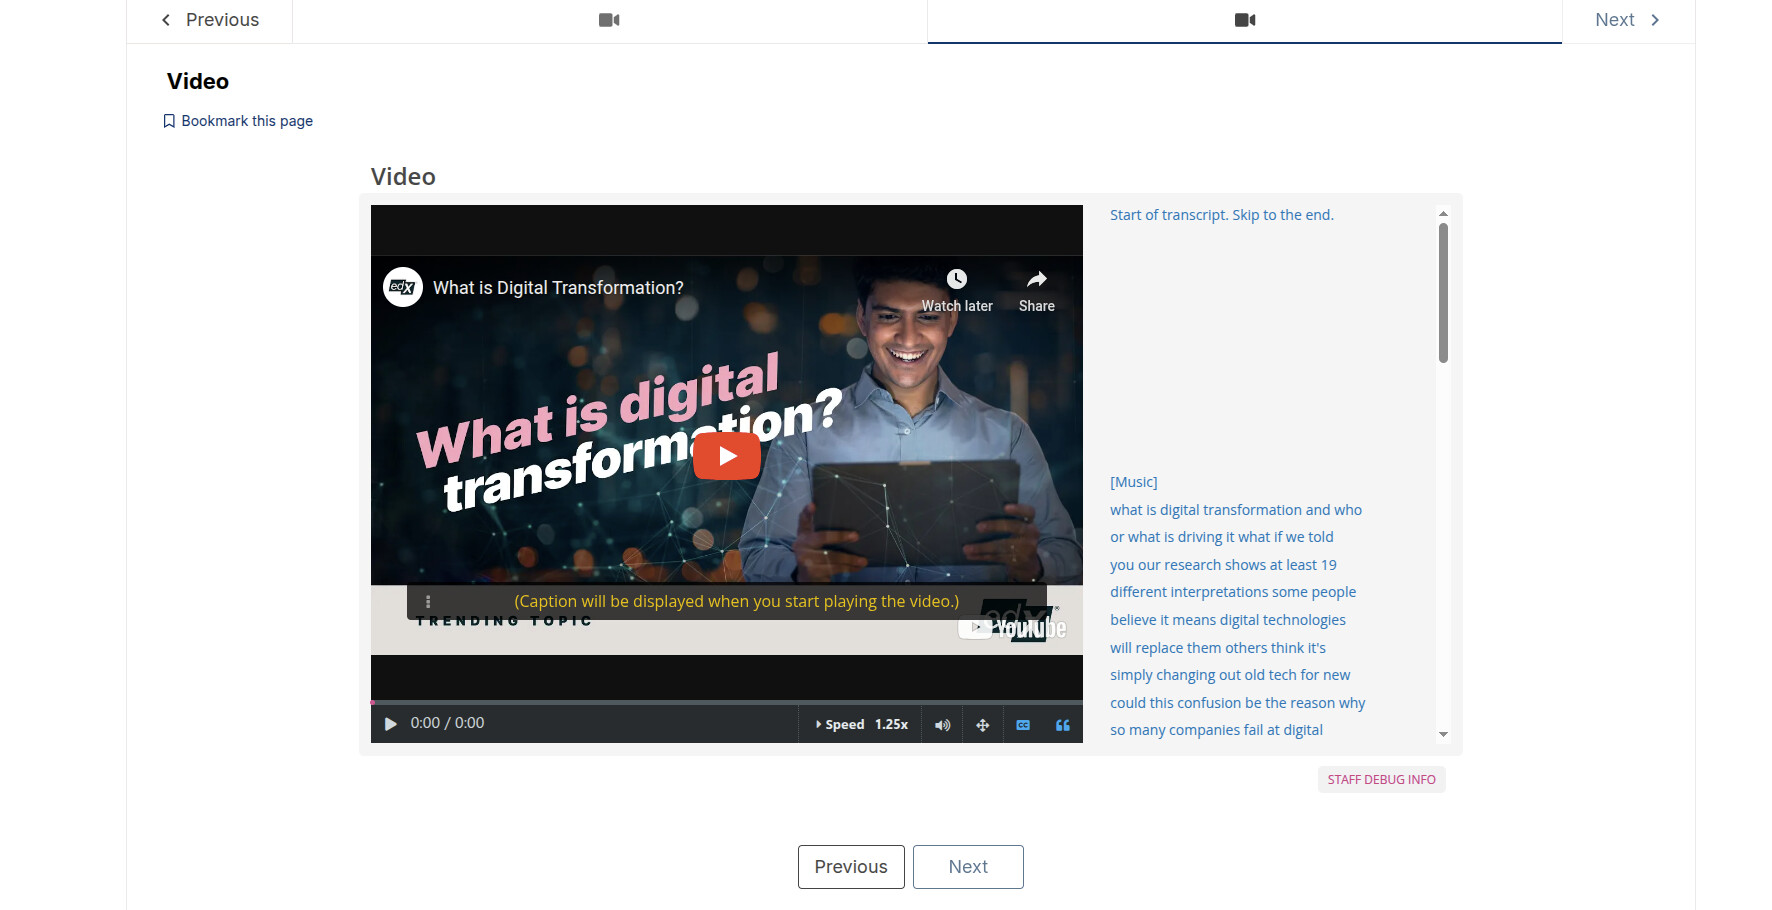
Task: Jump to 'you our research shows at least 19'
Action: pyautogui.click(x=1223, y=565)
